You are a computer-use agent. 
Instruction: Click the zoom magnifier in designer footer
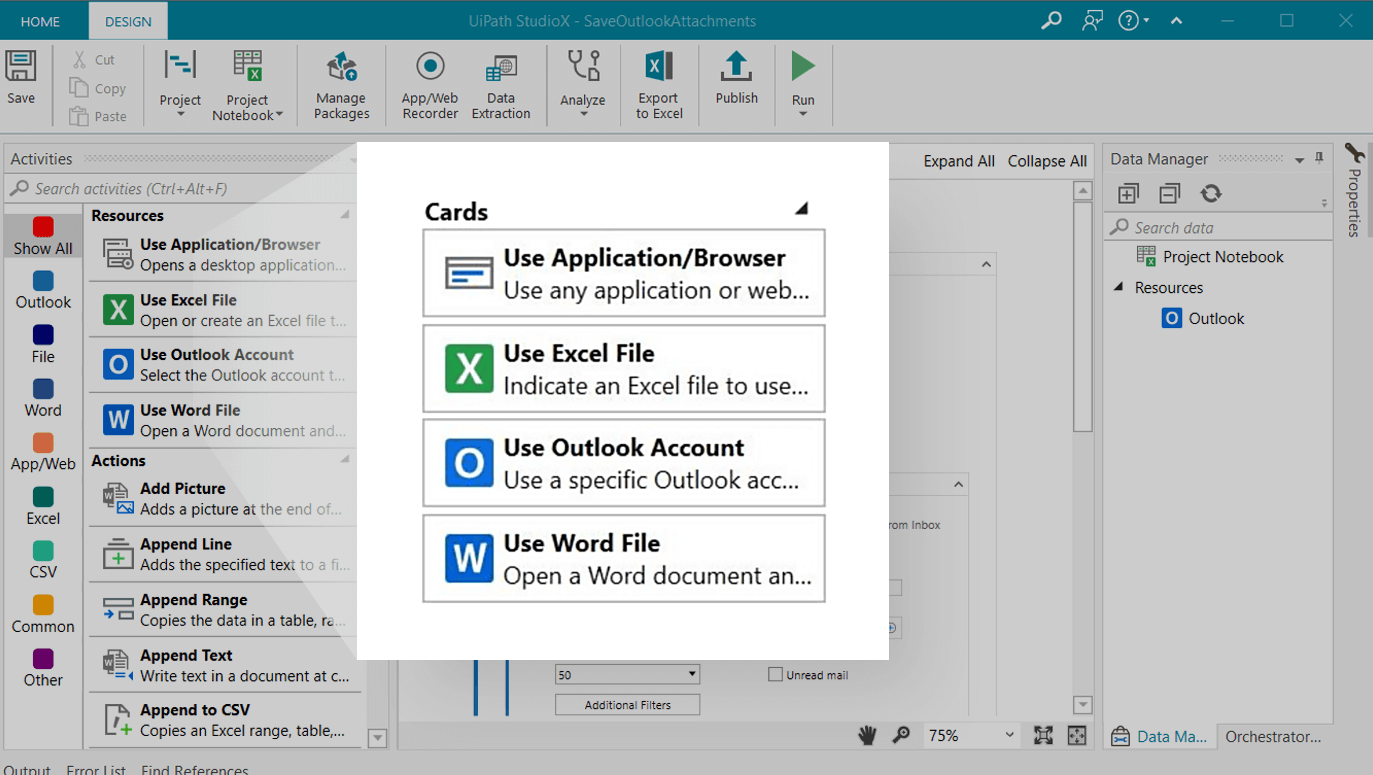pos(901,735)
